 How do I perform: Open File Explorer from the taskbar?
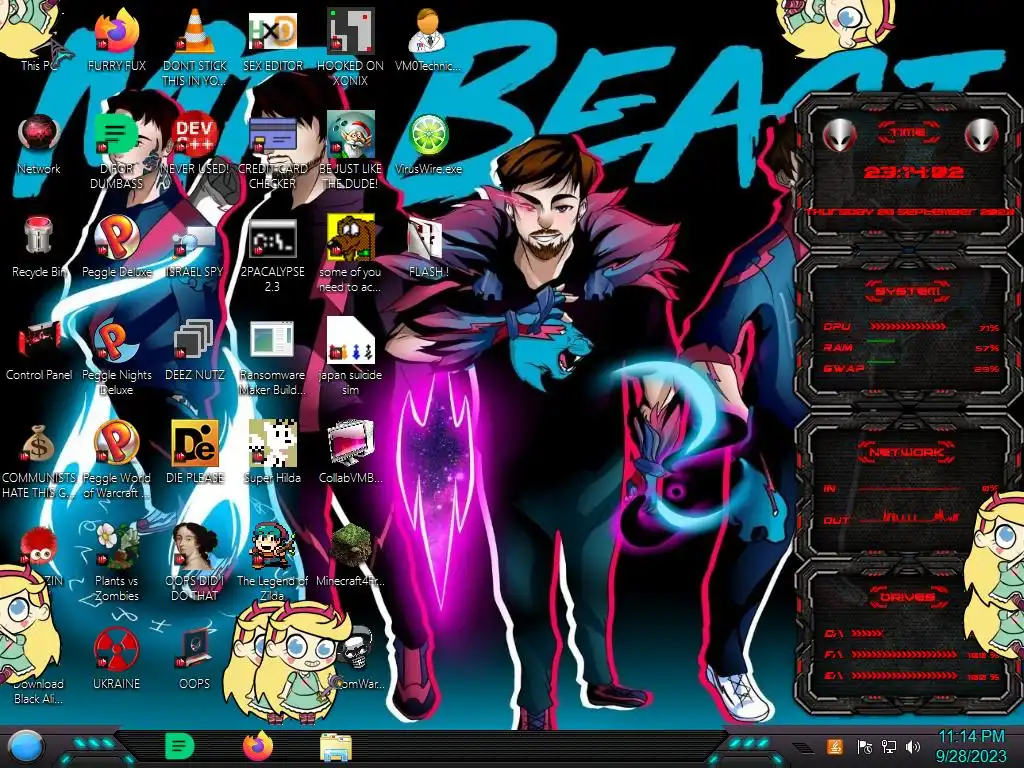coord(336,747)
